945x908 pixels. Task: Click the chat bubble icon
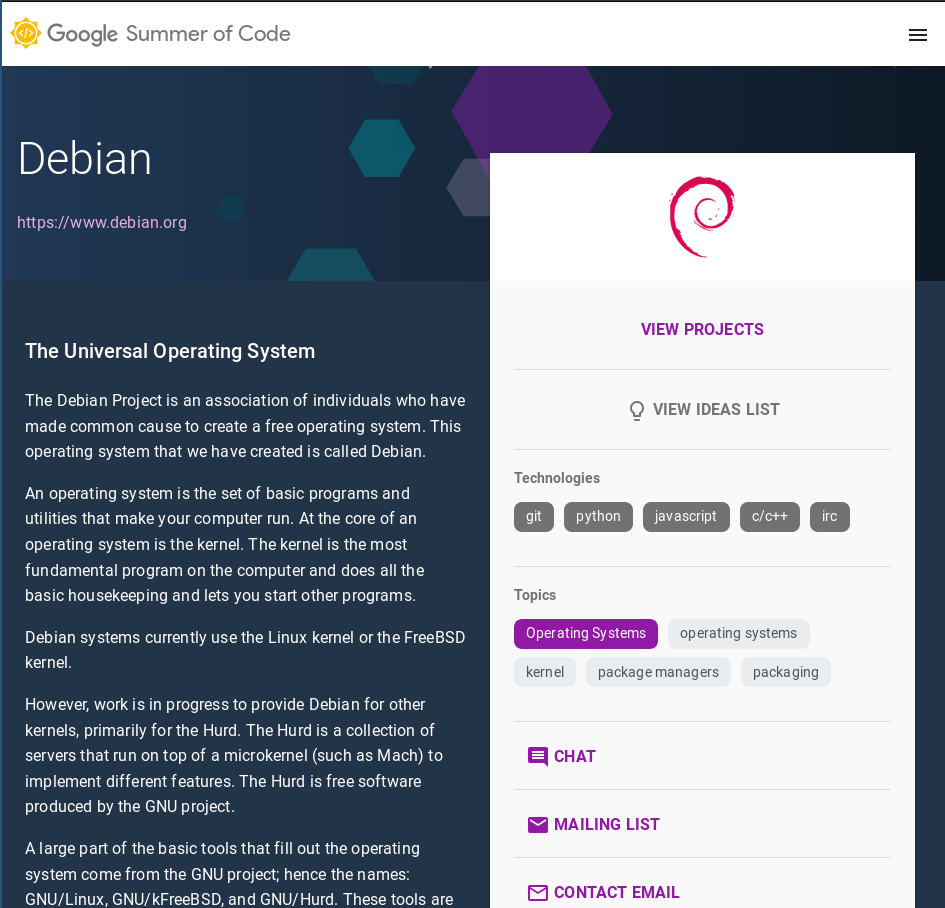click(538, 756)
